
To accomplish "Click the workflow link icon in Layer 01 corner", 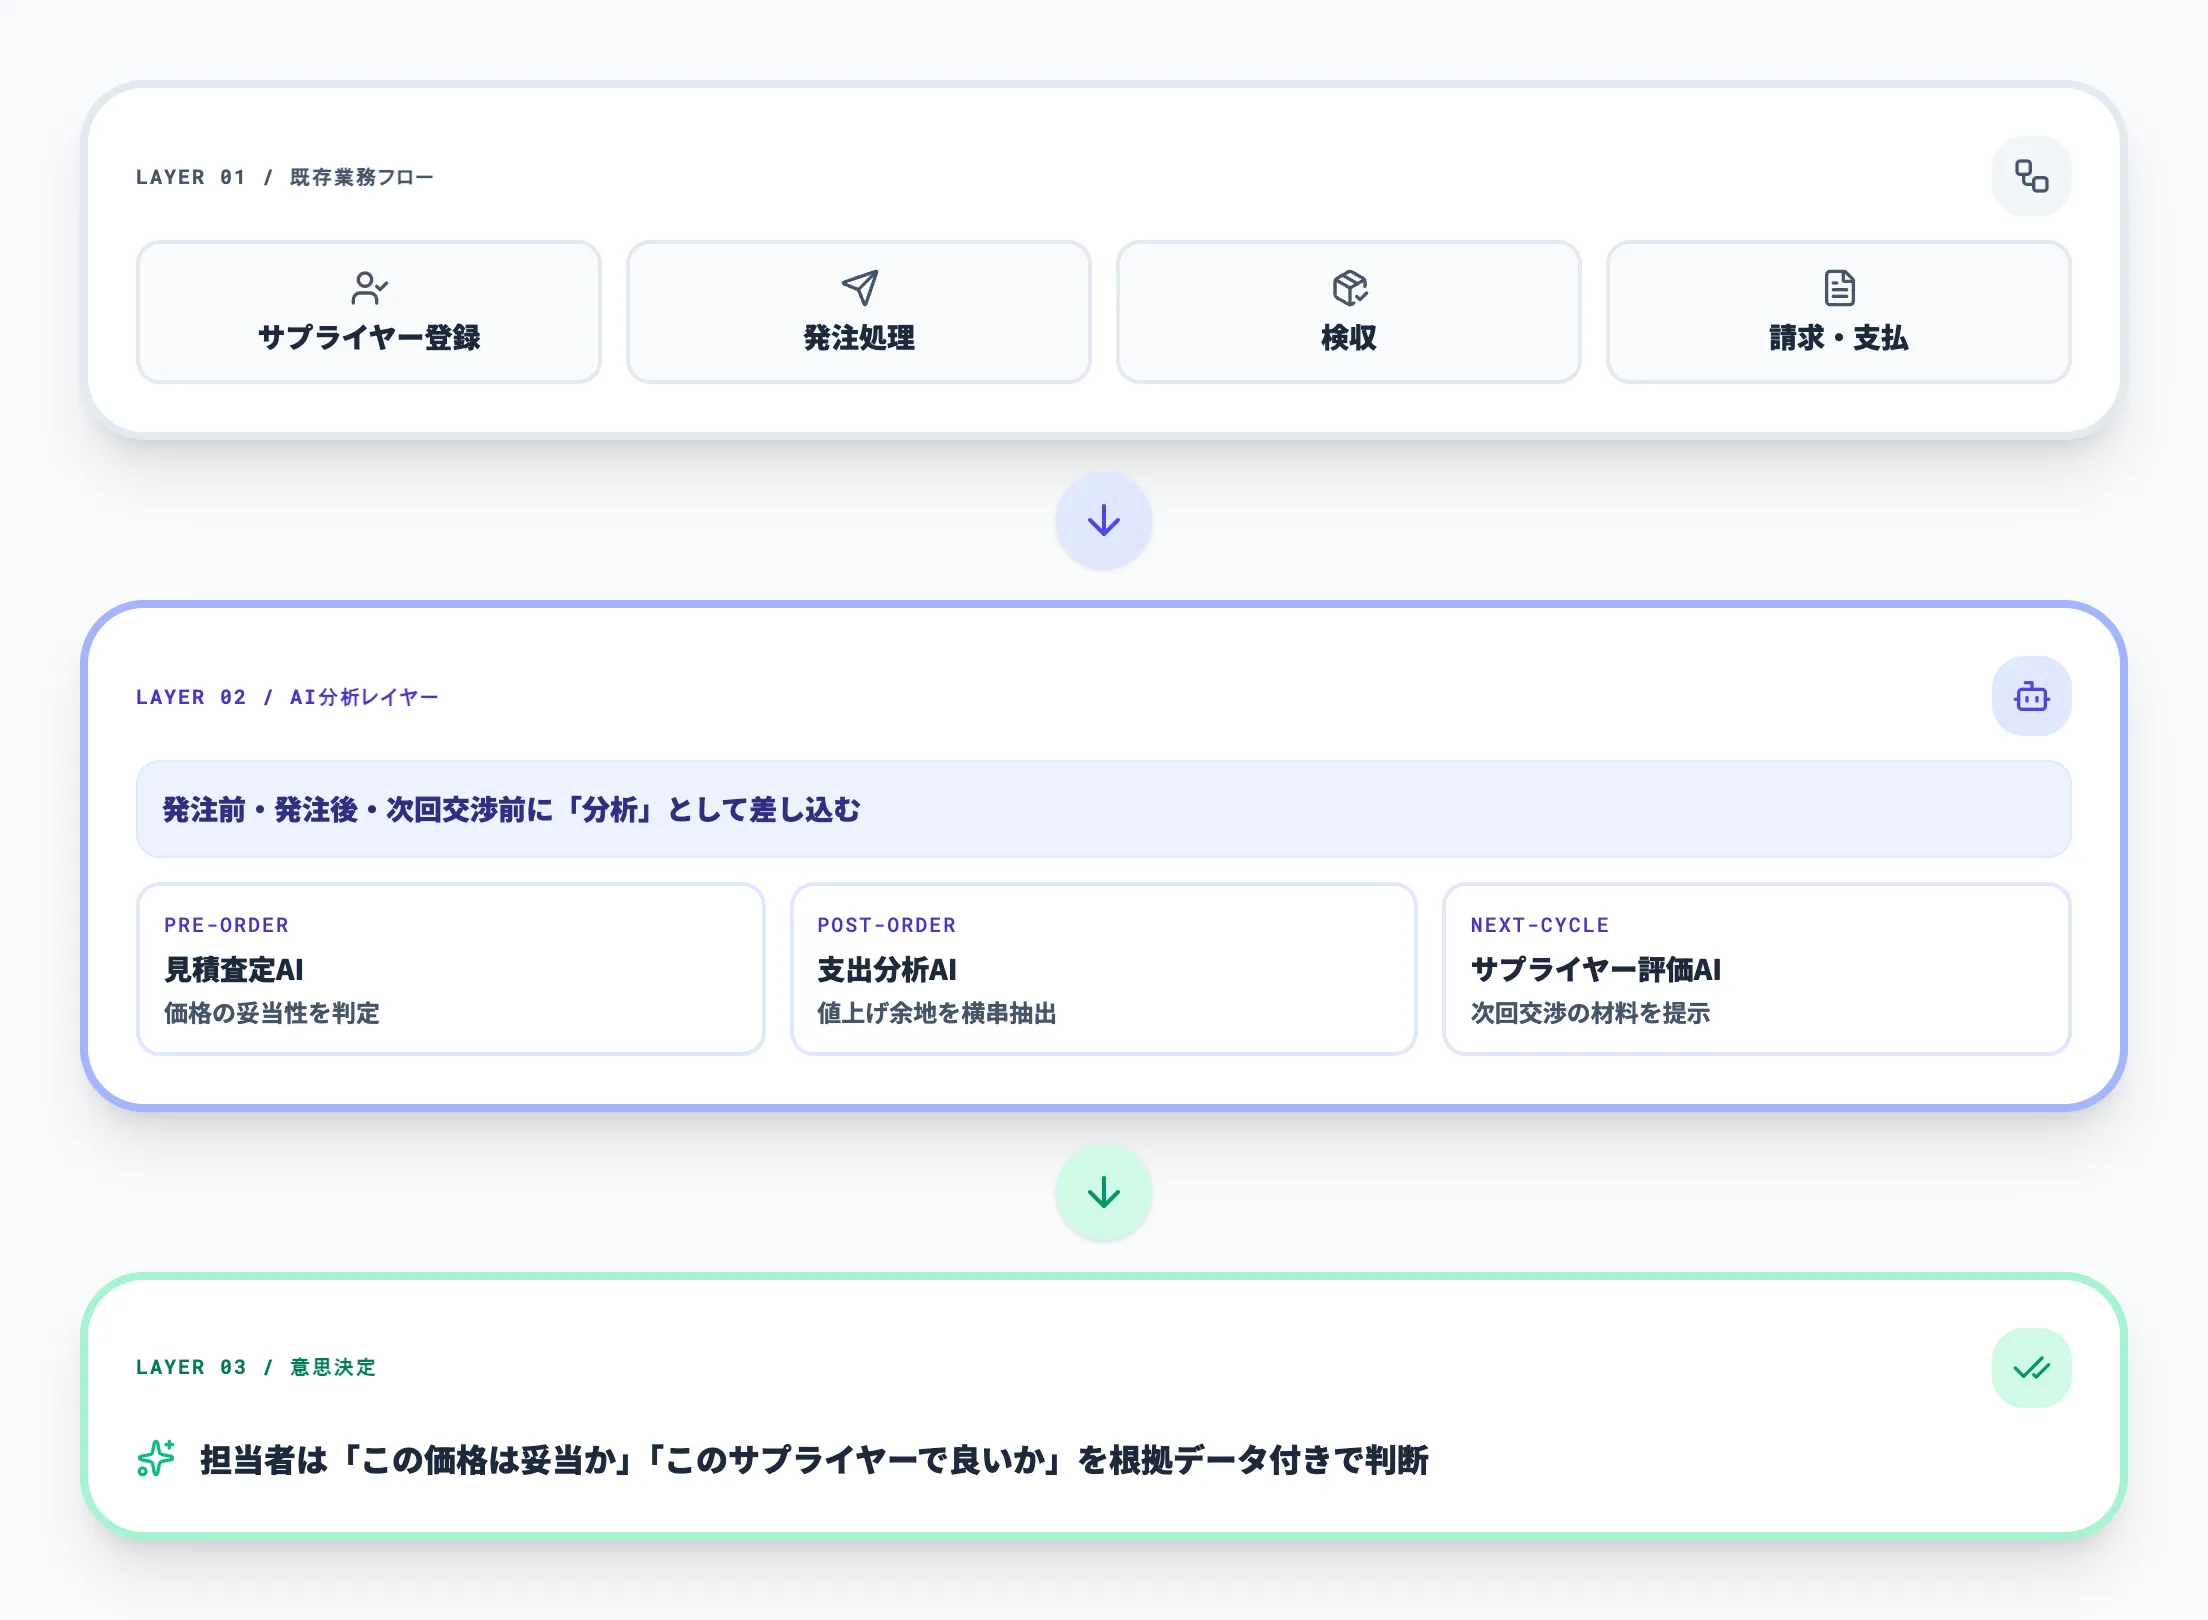I will coord(2031,176).
